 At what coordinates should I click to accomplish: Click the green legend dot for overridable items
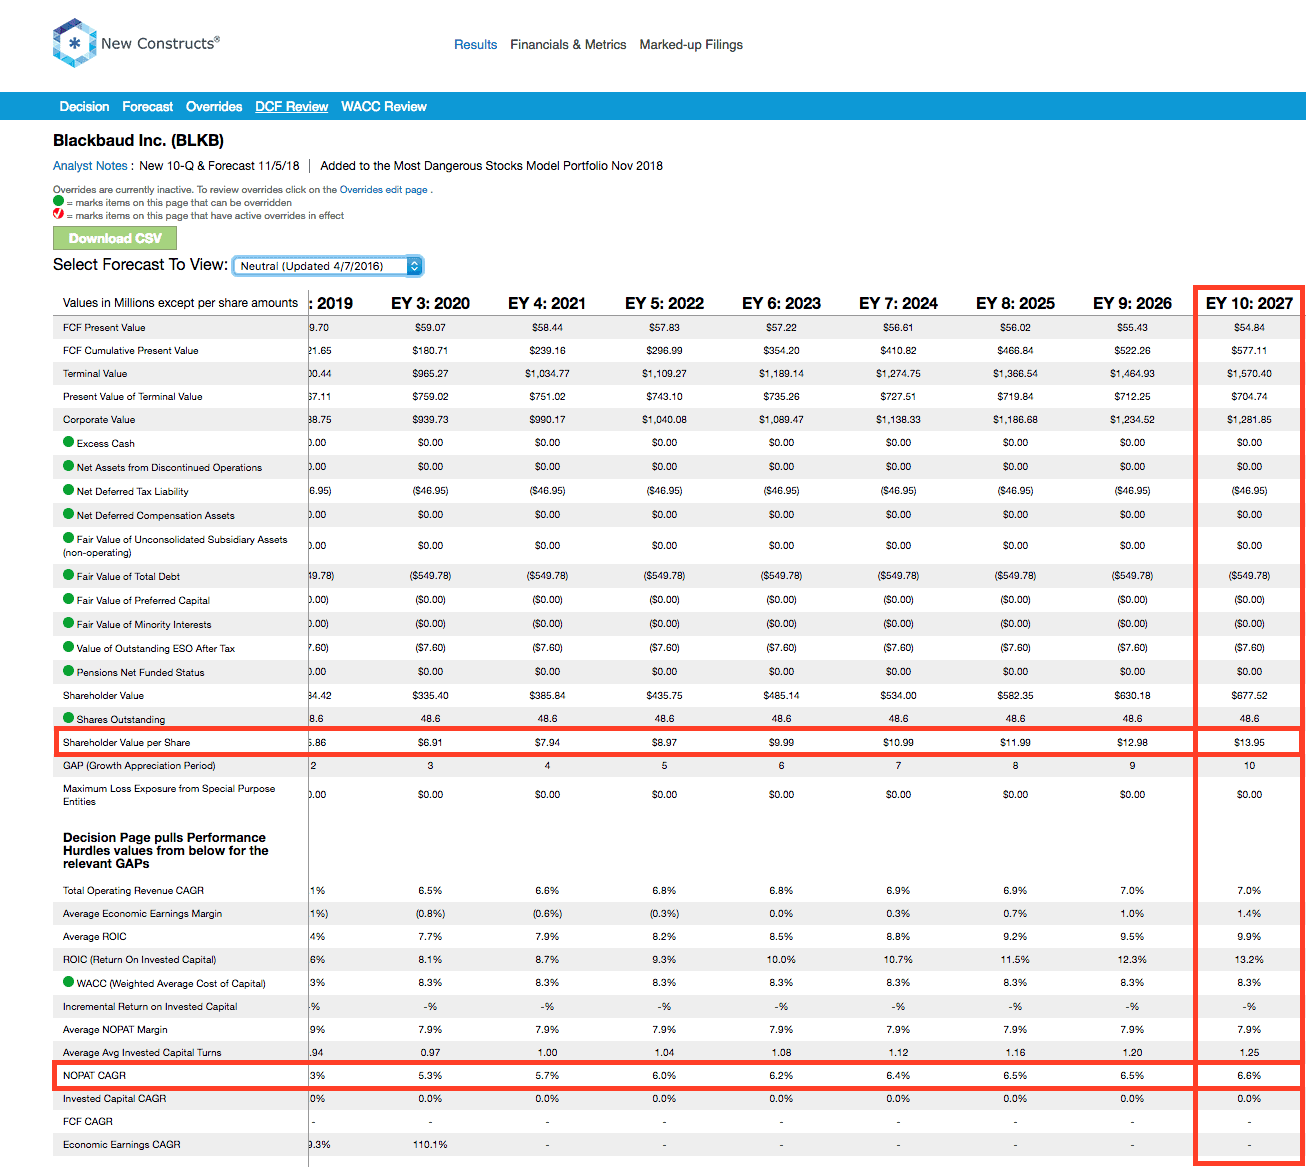pyautogui.click(x=58, y=202)
